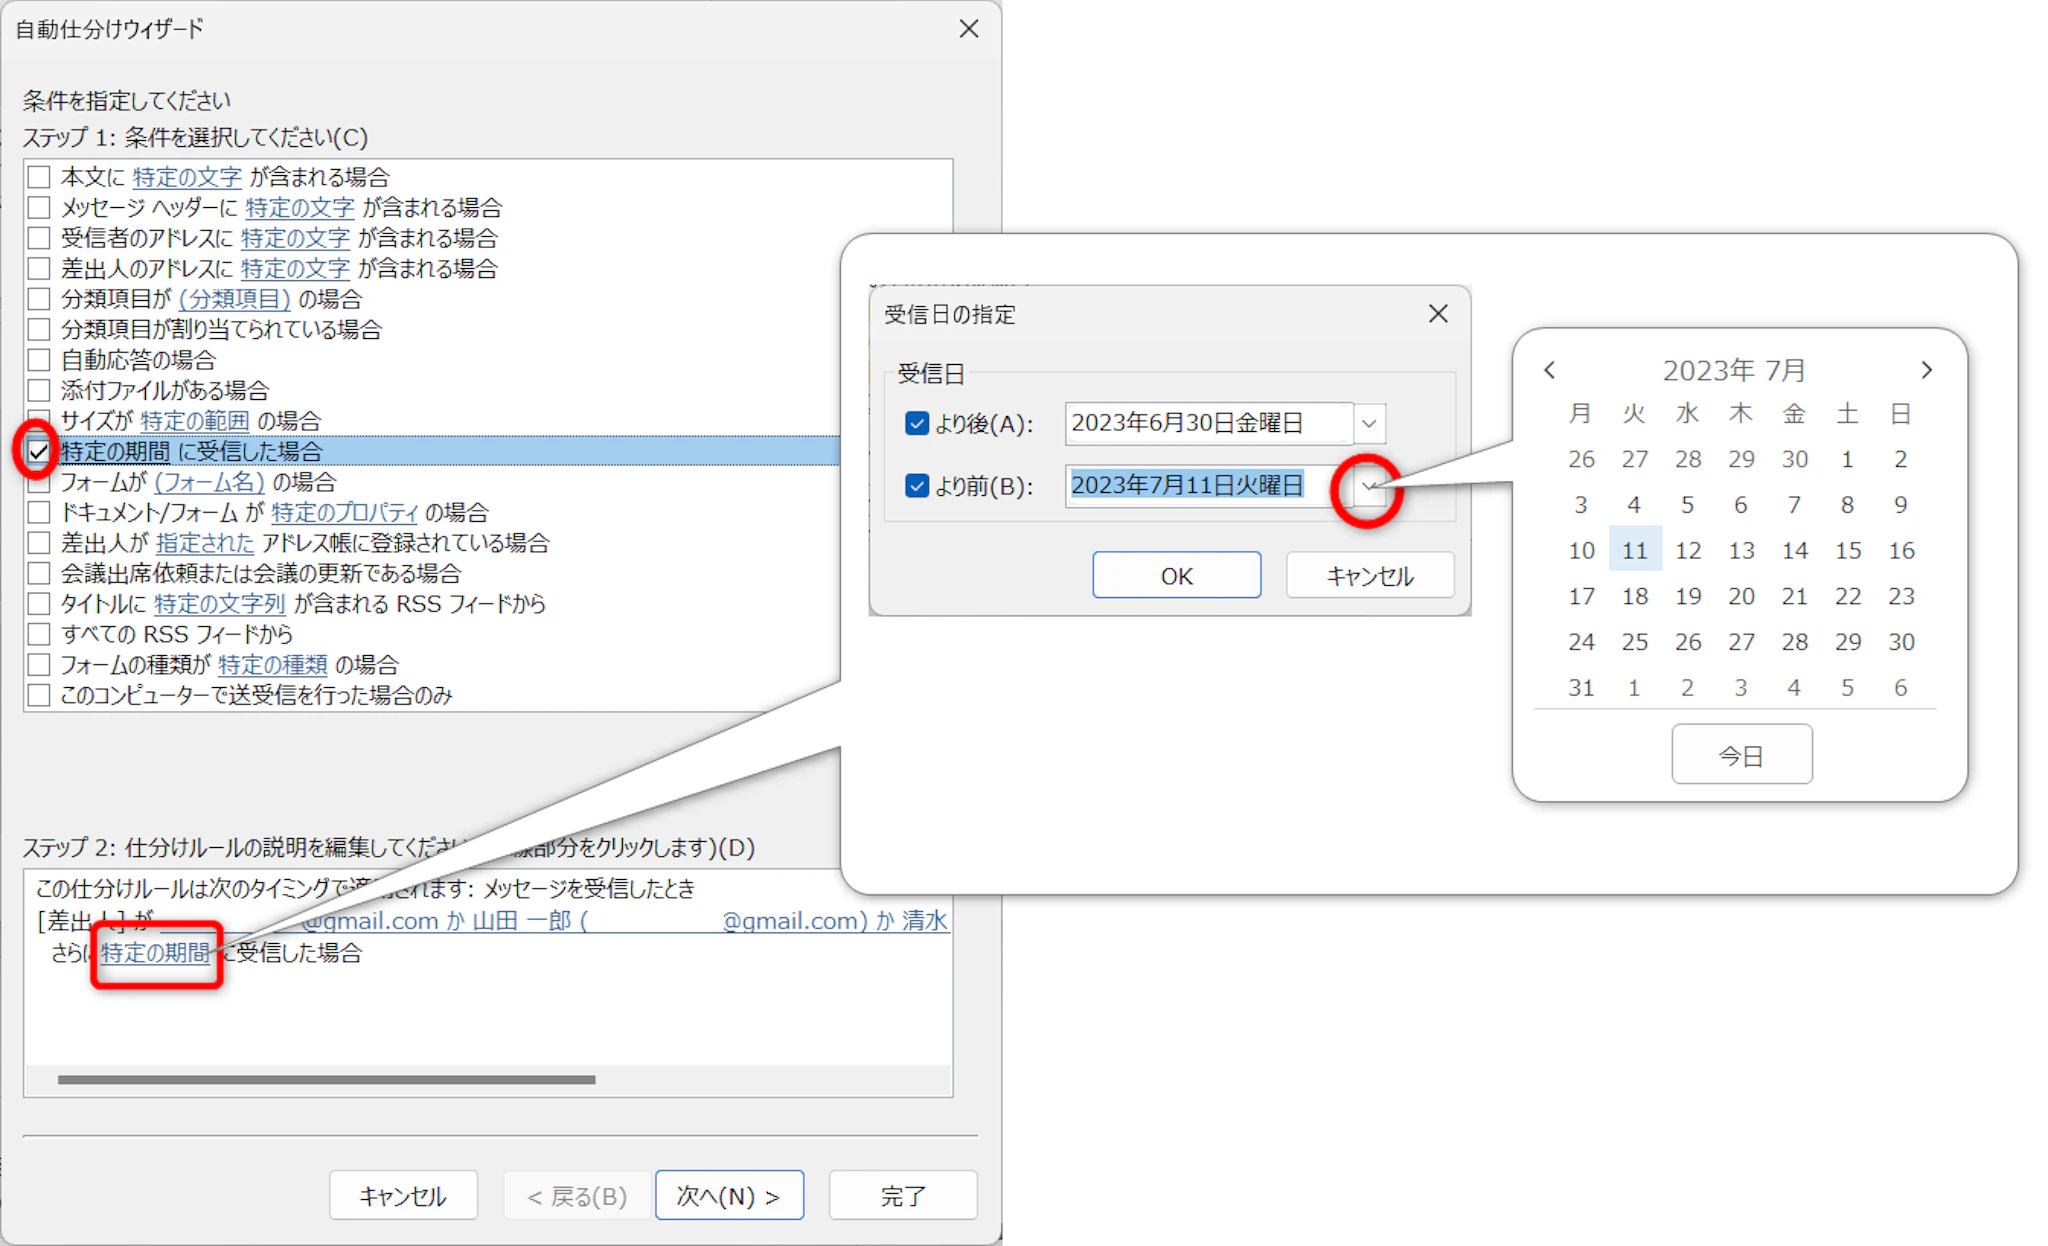Viewport: 2048px width, 1246px height.
Task: Go to previous month in calendar
Action: coord(1549,370)
